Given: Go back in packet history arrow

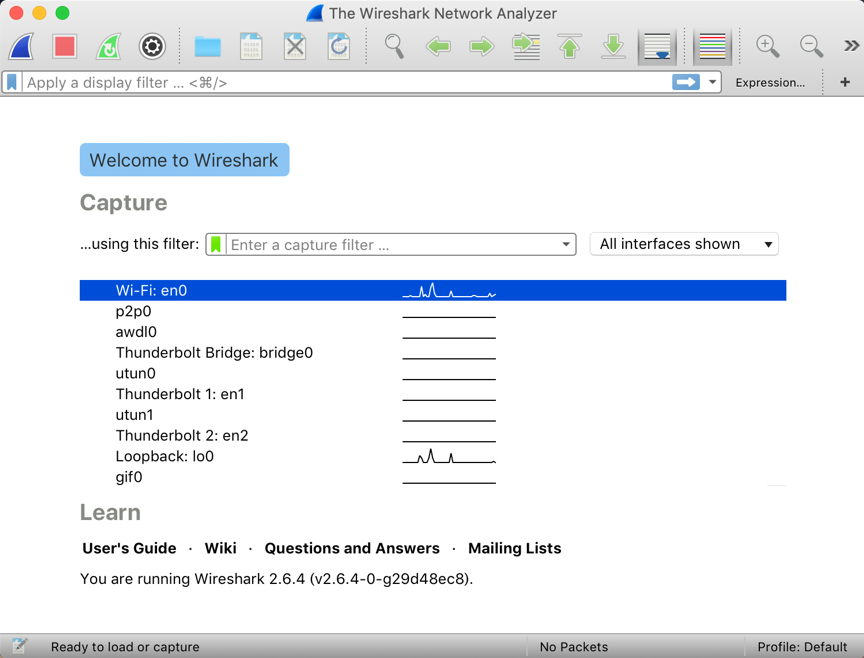Looking at the screenshot, I should coord(439,46).
